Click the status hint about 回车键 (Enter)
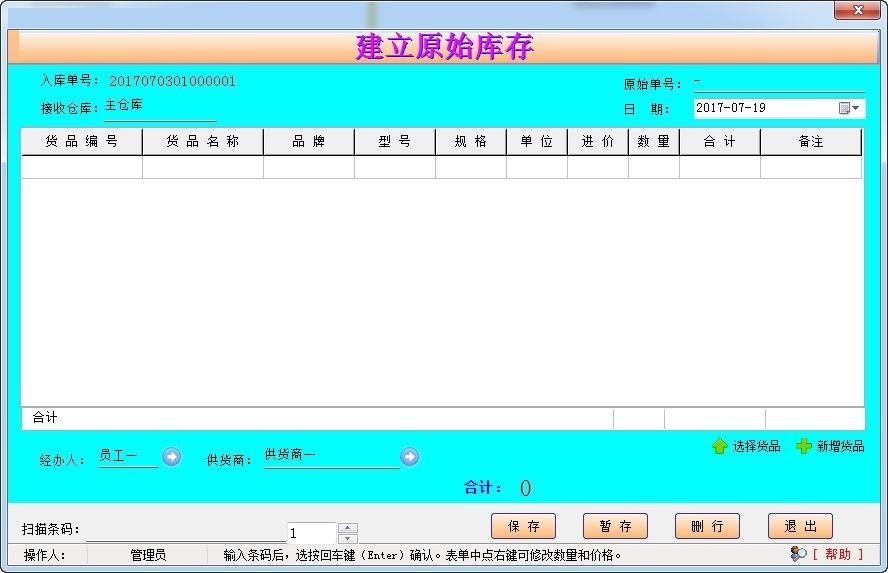 point(422,555)
